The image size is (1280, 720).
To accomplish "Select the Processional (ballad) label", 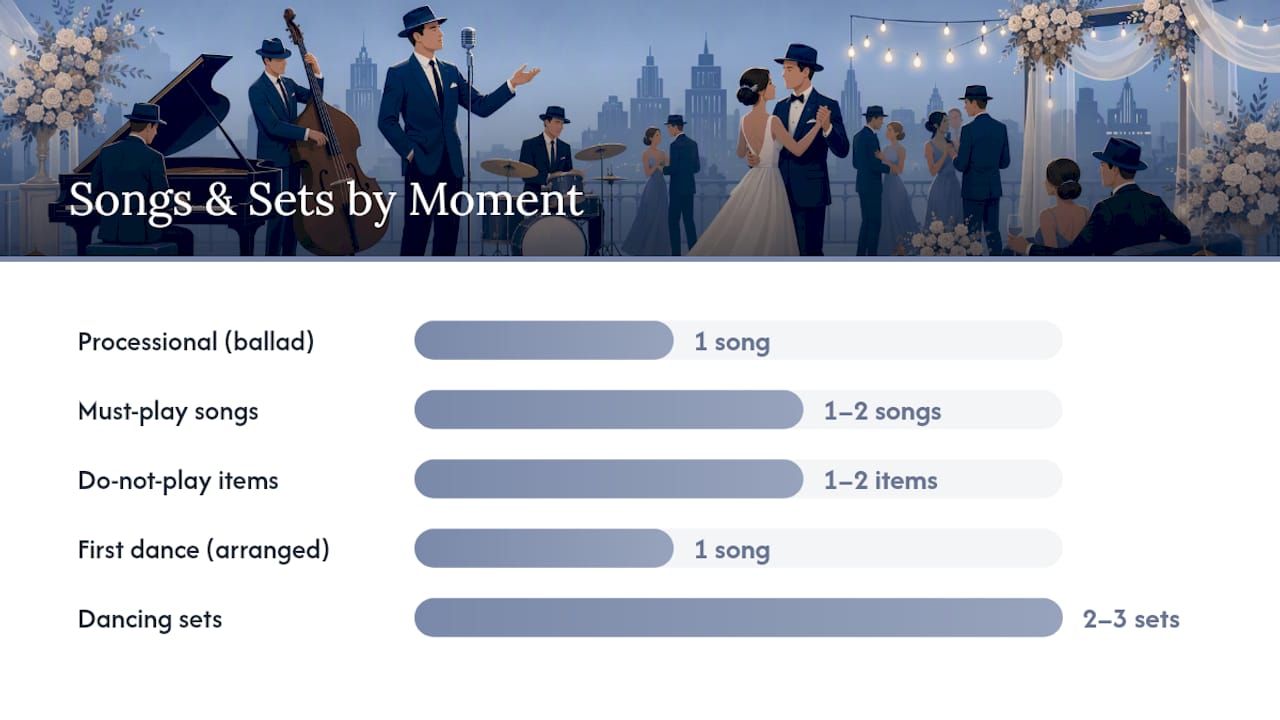I will click(x=196, y=341).
